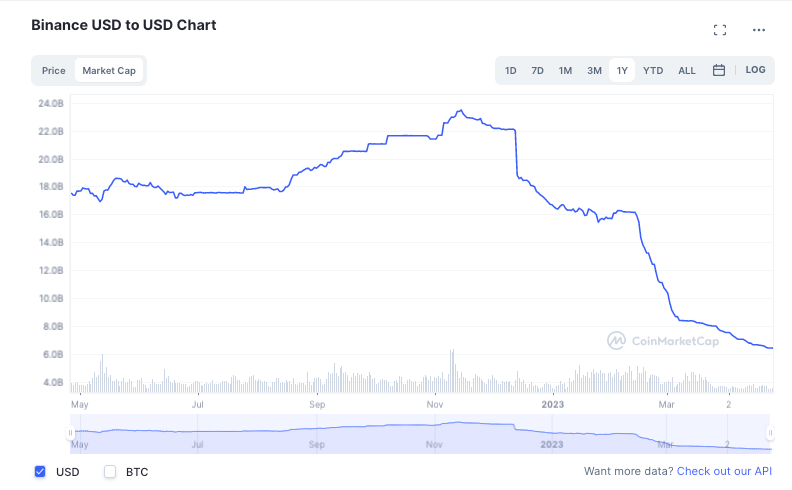Toggle LOG scale mode

[755, 70]
